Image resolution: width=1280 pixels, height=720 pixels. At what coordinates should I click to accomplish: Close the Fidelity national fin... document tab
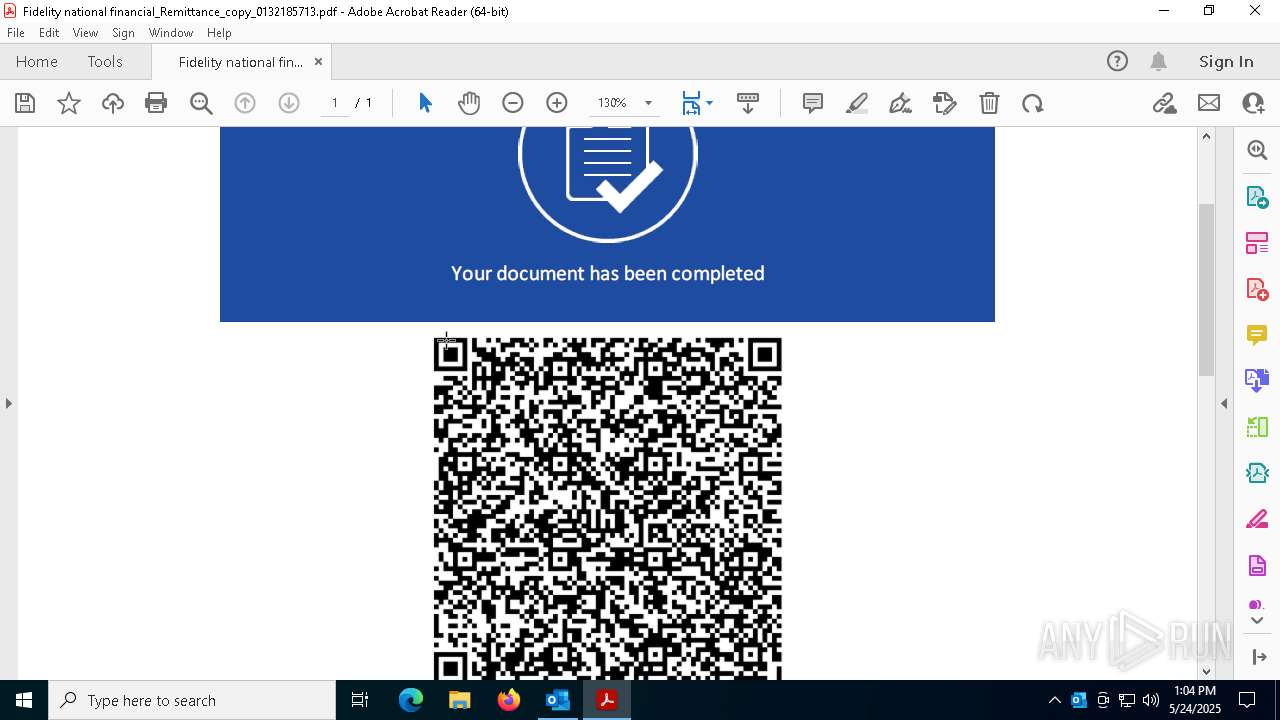tap(318, 61)
